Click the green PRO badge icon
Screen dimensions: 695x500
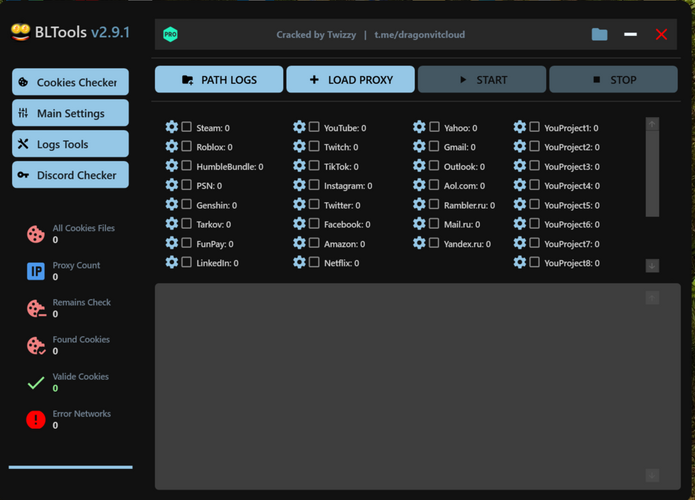pyautogui.click(x=171, y=35)
